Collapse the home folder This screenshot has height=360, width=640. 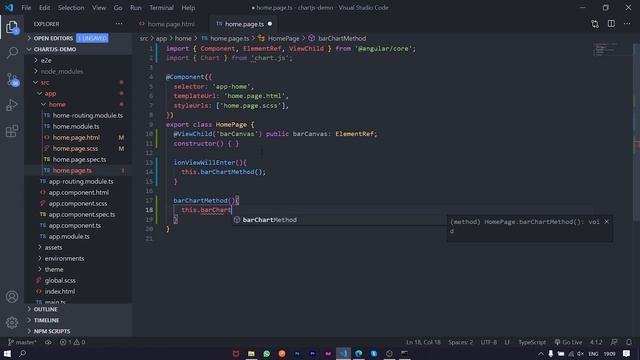click(x=57, y=104)
